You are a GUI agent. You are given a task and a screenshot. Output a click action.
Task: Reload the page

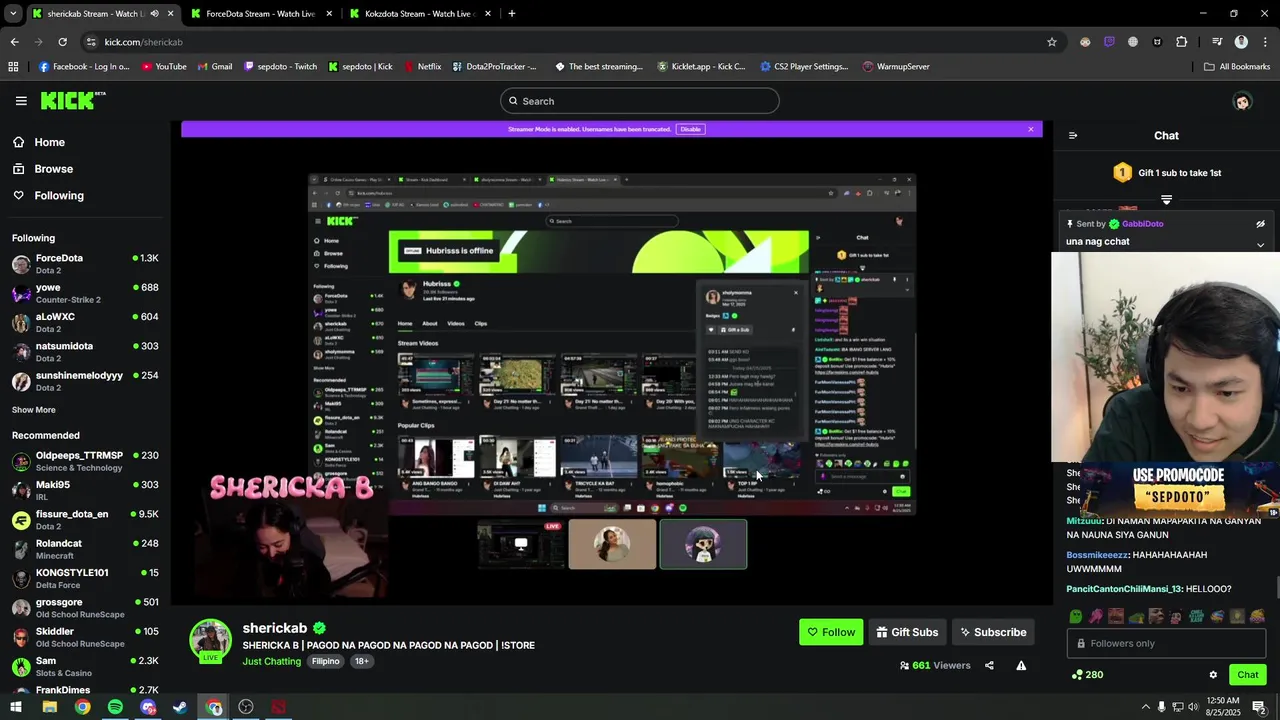tap(62, 42)
